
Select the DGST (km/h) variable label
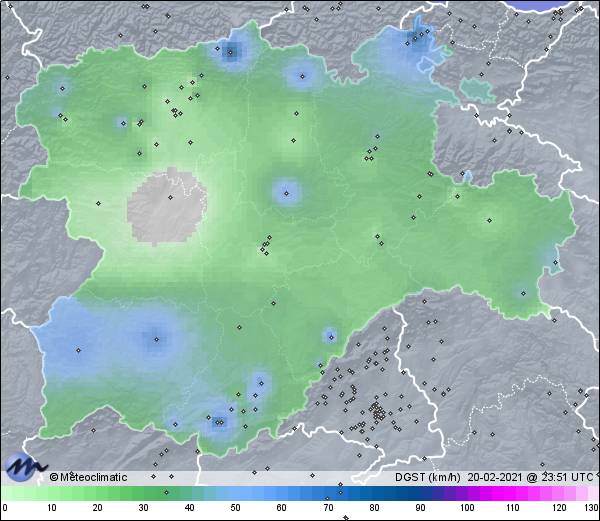(427, 477)
